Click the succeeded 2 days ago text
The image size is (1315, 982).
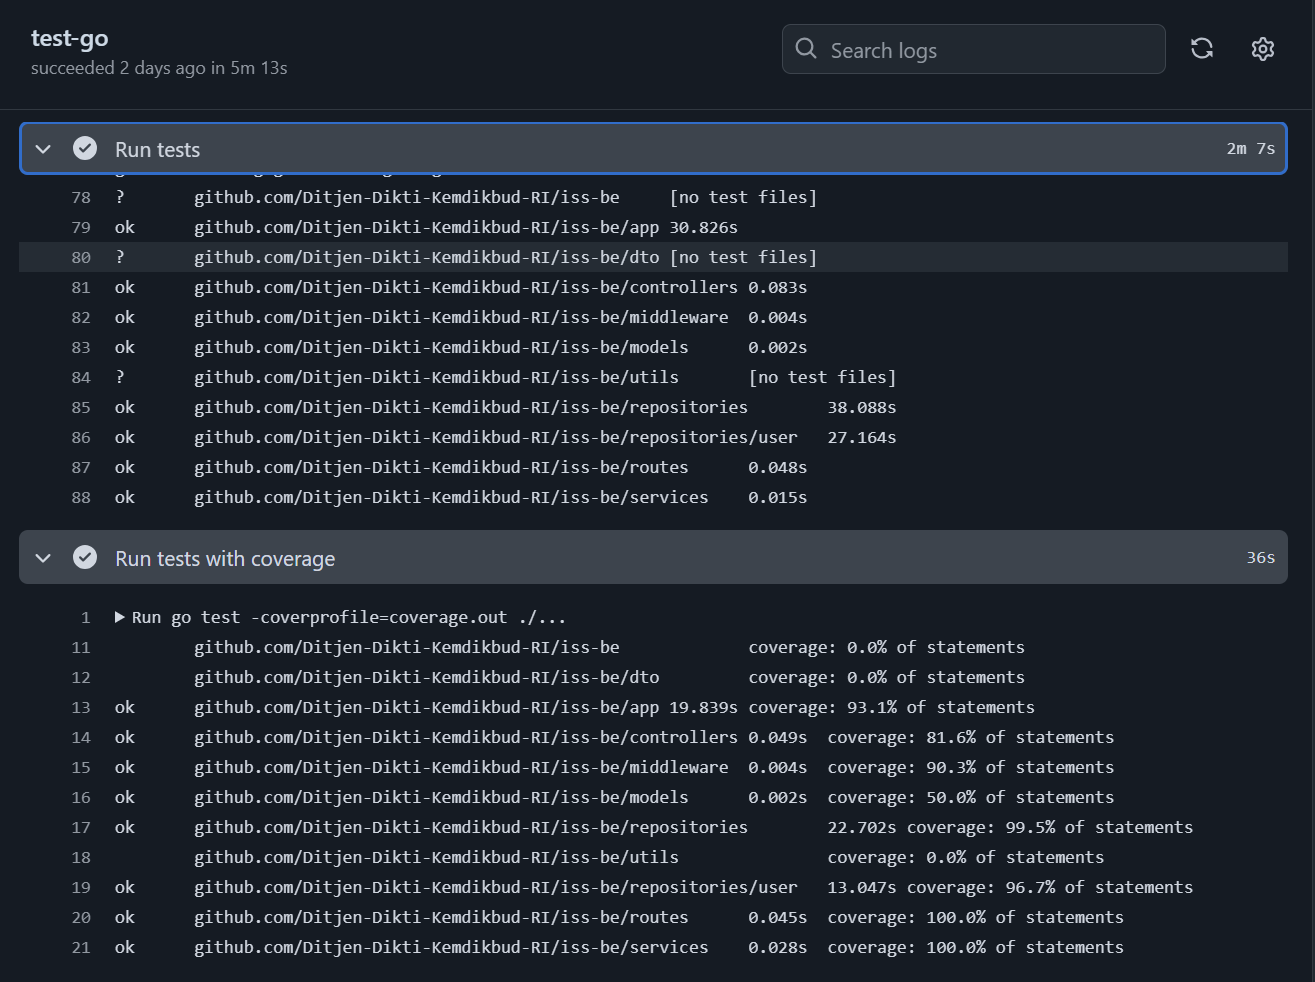tap(159, 68)
